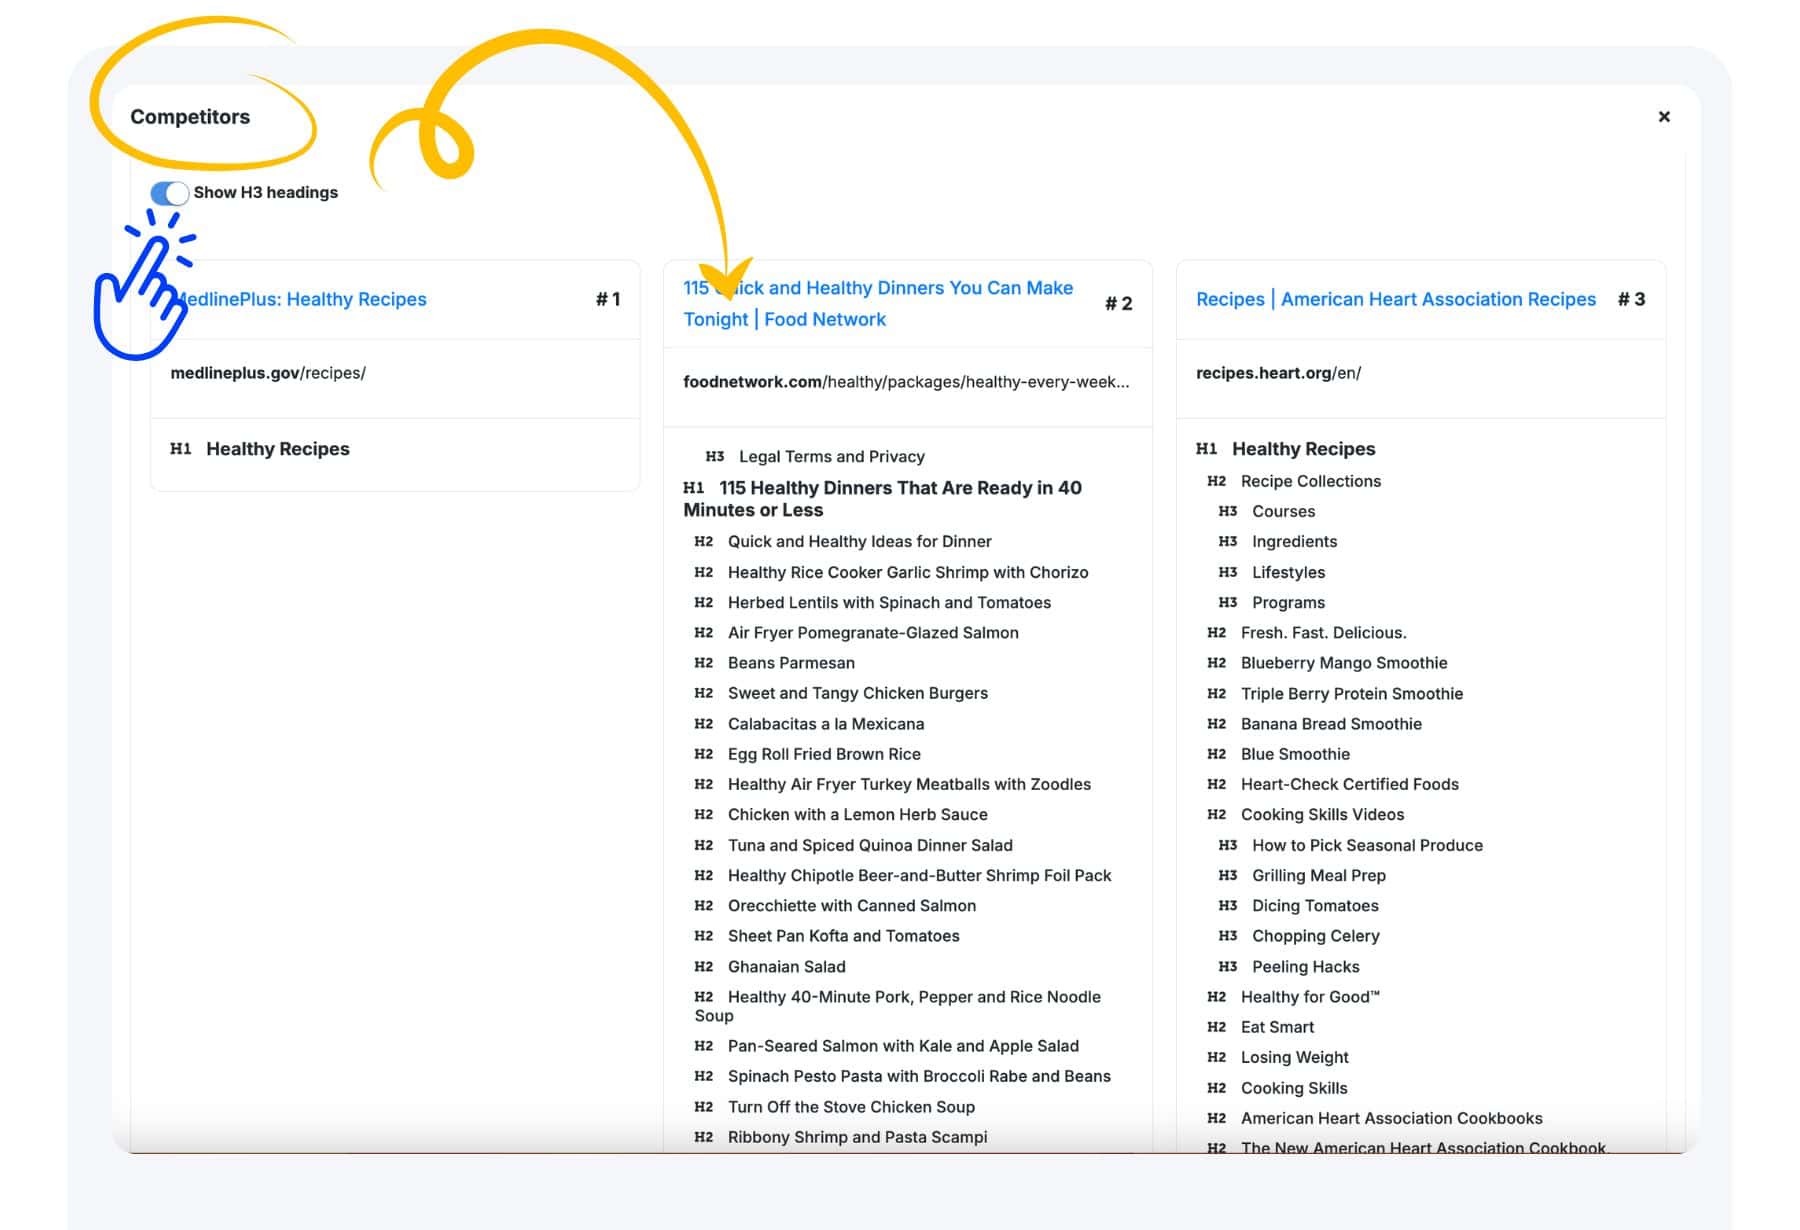Select Tuna and Spiced Quinoa Dinner Salad
The height and width of the screenshot is (1230, 1800).
tap(870, 845)
